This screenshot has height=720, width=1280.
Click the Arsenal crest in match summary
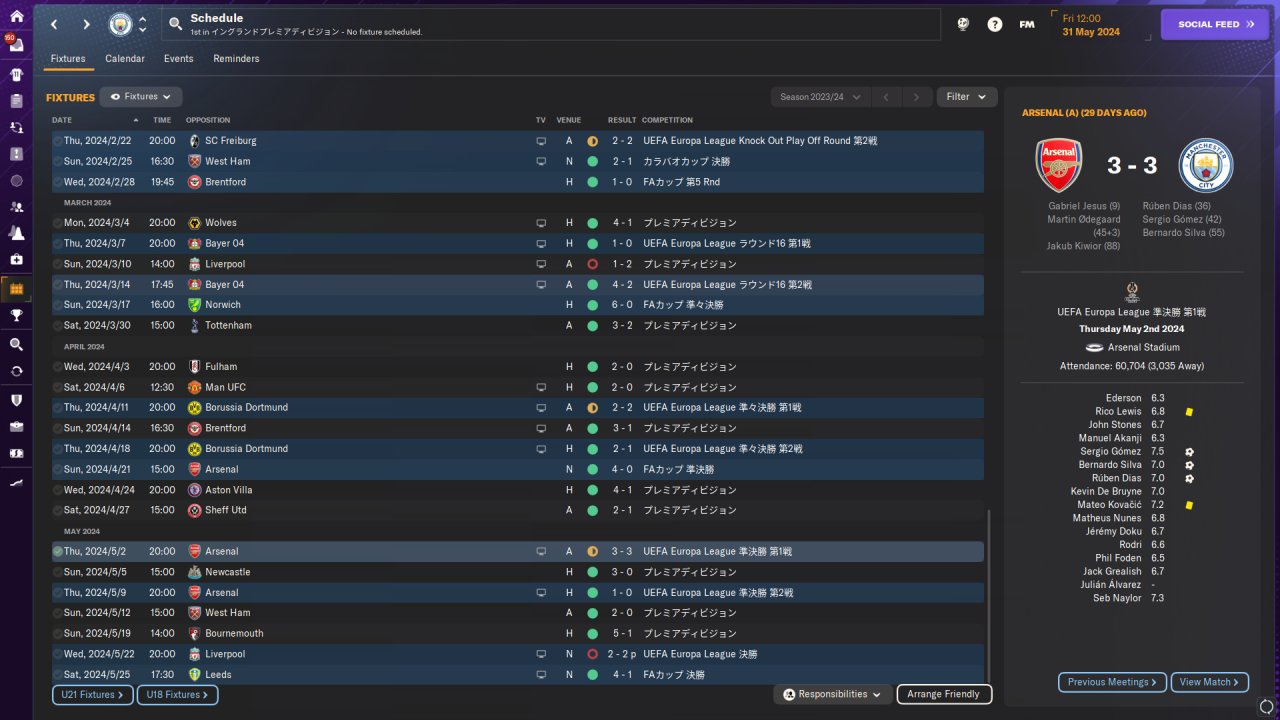[1058, 165]
